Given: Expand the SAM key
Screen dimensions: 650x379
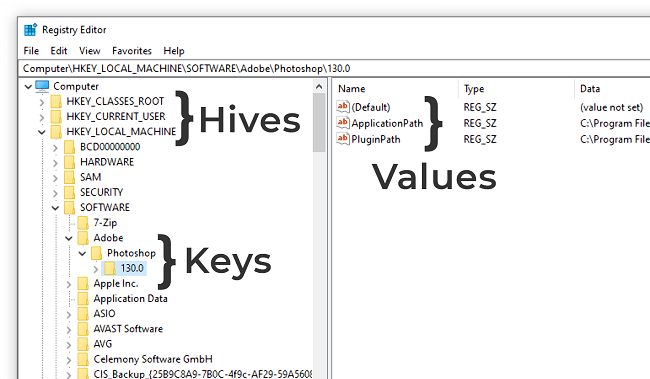Looking at the screenshot, I should [55, 178].
